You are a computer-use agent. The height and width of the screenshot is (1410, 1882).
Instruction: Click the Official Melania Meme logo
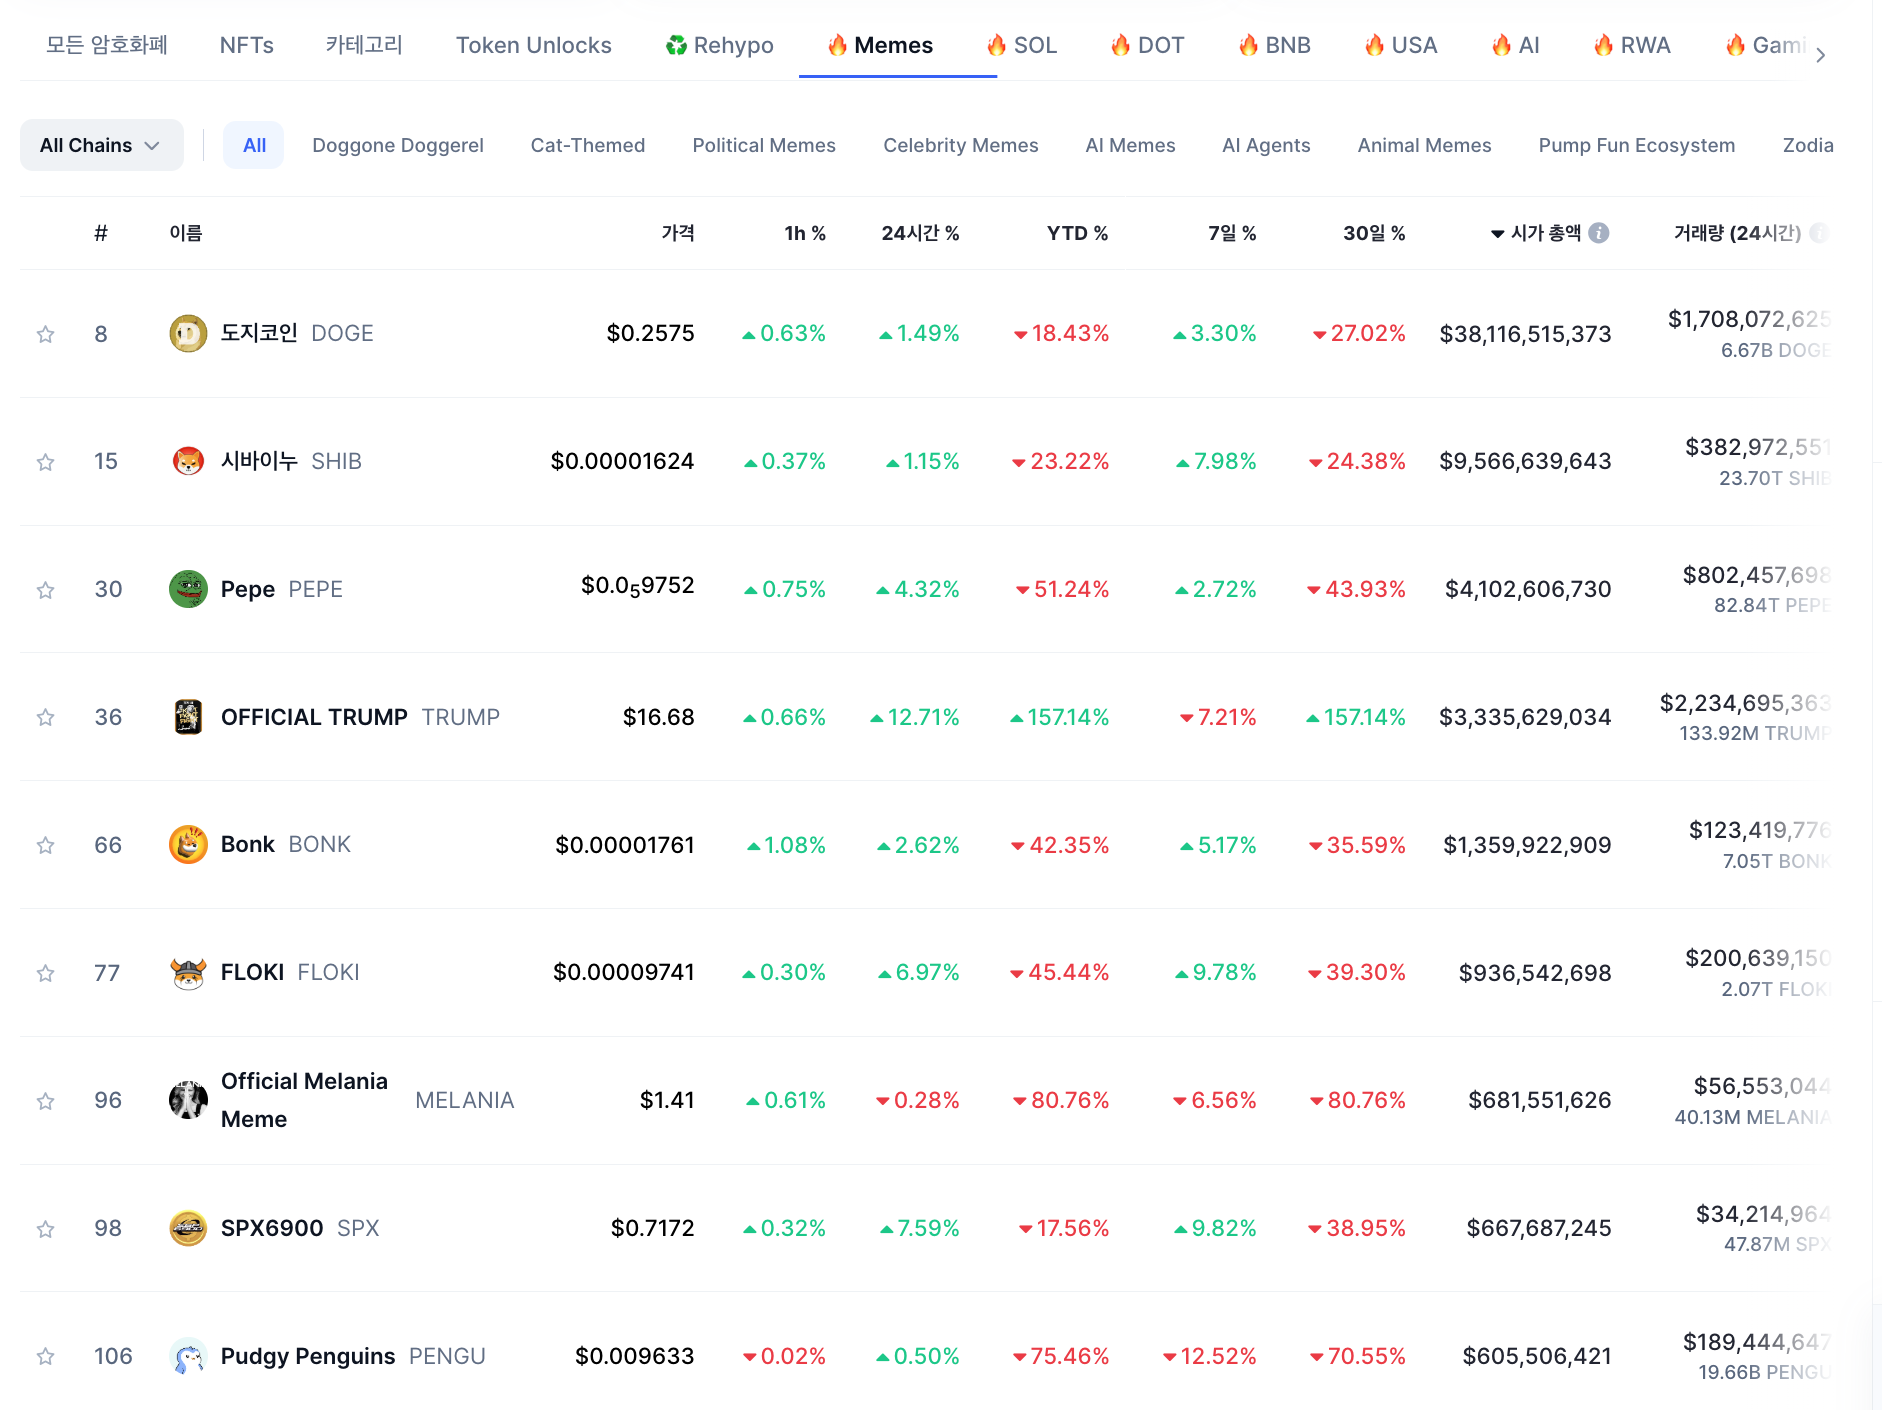188,1100
